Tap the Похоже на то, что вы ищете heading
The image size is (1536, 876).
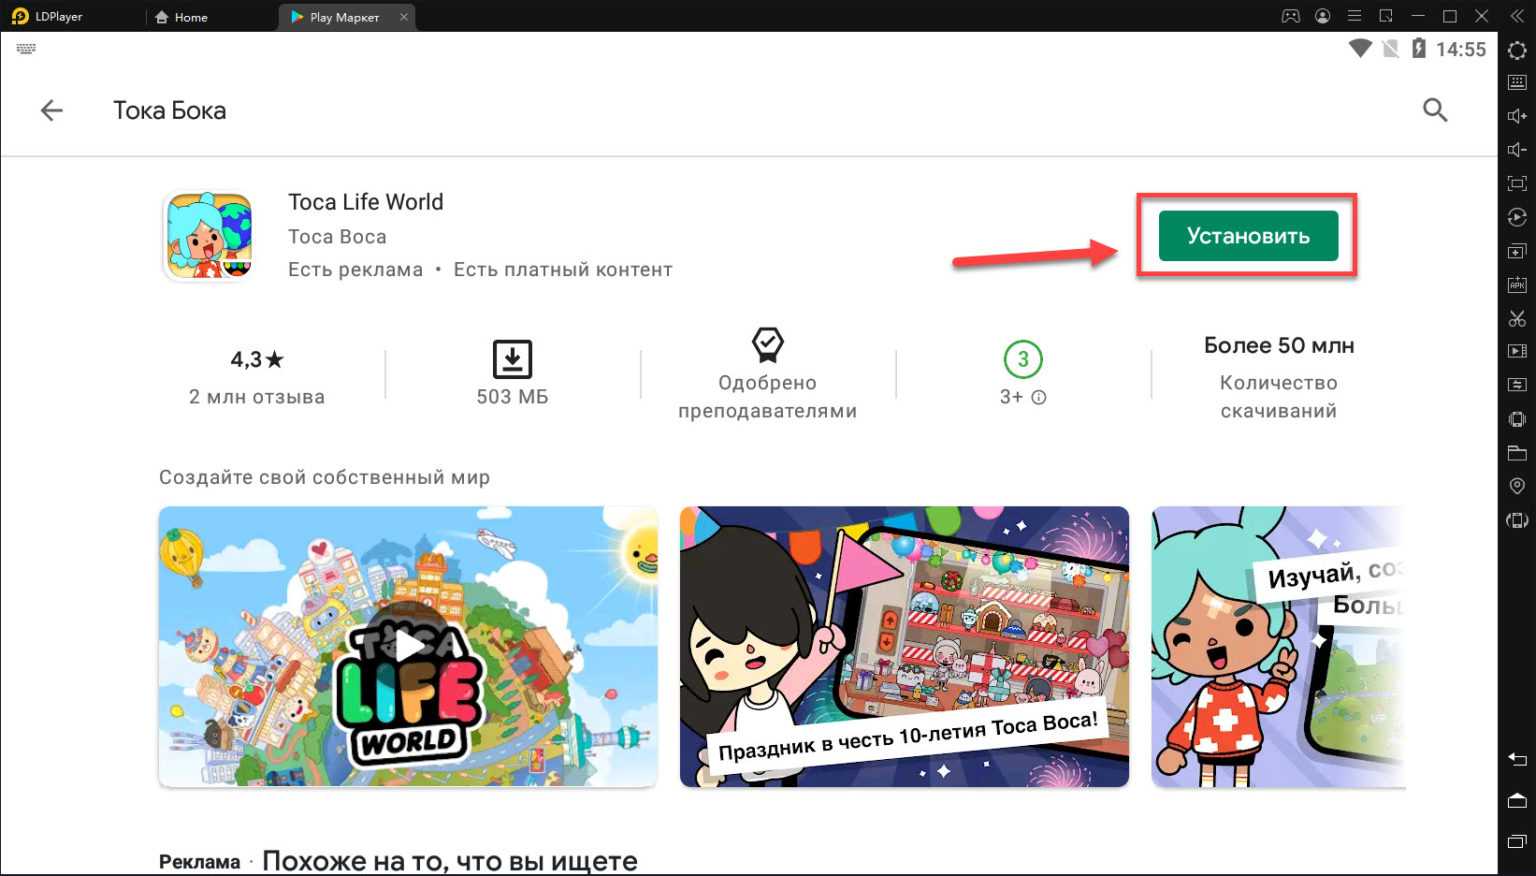click(x=450, y=861)
